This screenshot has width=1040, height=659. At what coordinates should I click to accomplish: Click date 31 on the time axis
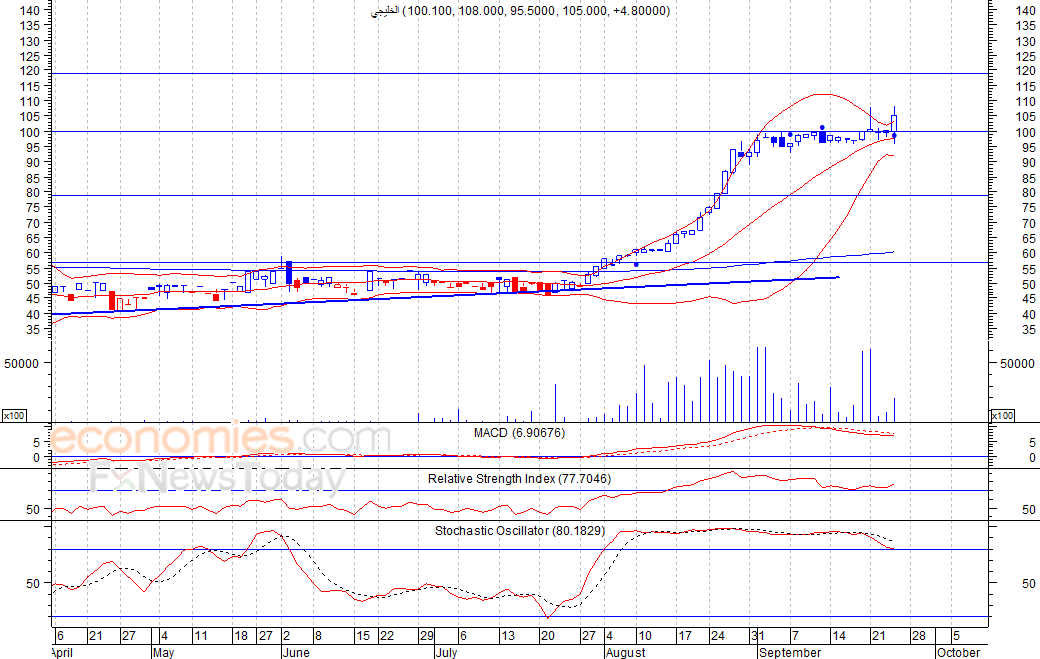coord(758,635)
